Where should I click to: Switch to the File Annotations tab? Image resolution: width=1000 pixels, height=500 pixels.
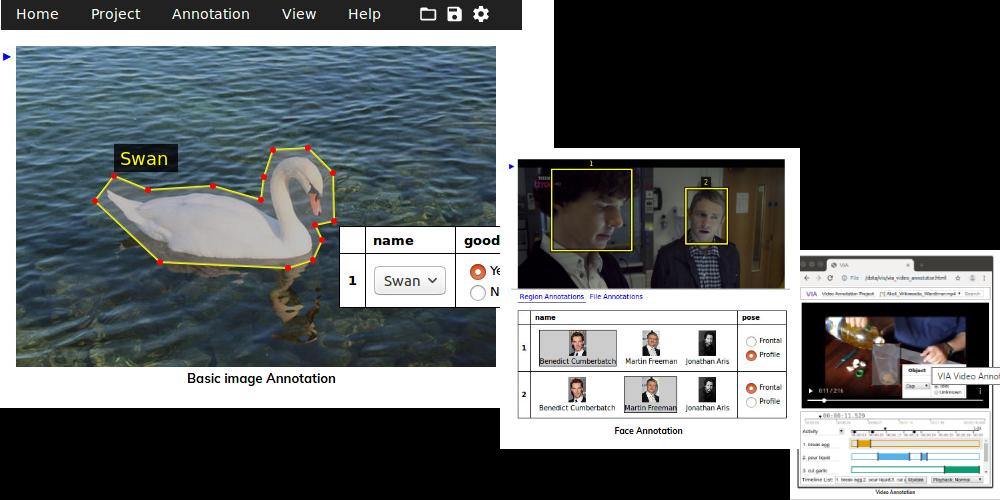pyautogui.click(x=616, y=297)
